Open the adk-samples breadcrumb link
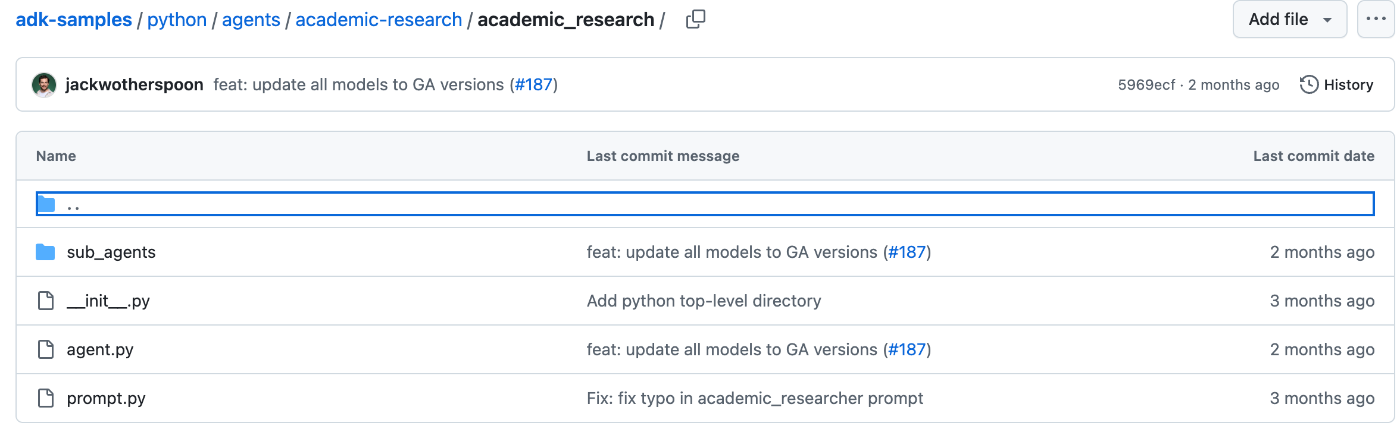The height and width of the screenshot is (423, 1400). click(x=74, y=19)
